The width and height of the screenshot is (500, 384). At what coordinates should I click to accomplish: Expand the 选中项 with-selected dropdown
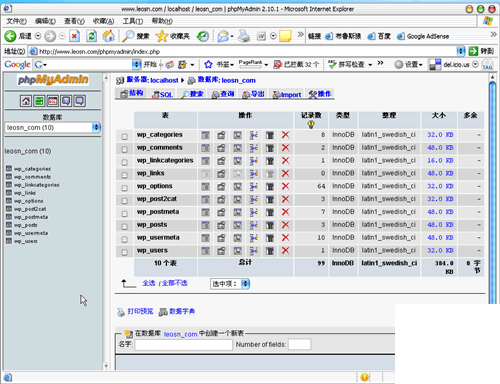coord(245,284)
